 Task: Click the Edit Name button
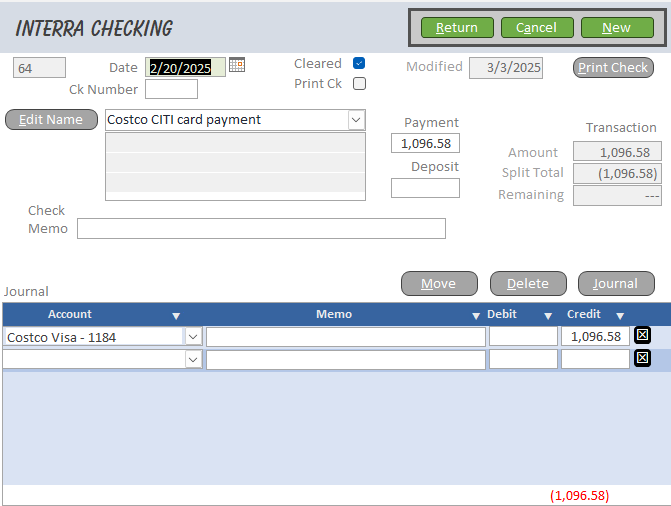(51, 119)
